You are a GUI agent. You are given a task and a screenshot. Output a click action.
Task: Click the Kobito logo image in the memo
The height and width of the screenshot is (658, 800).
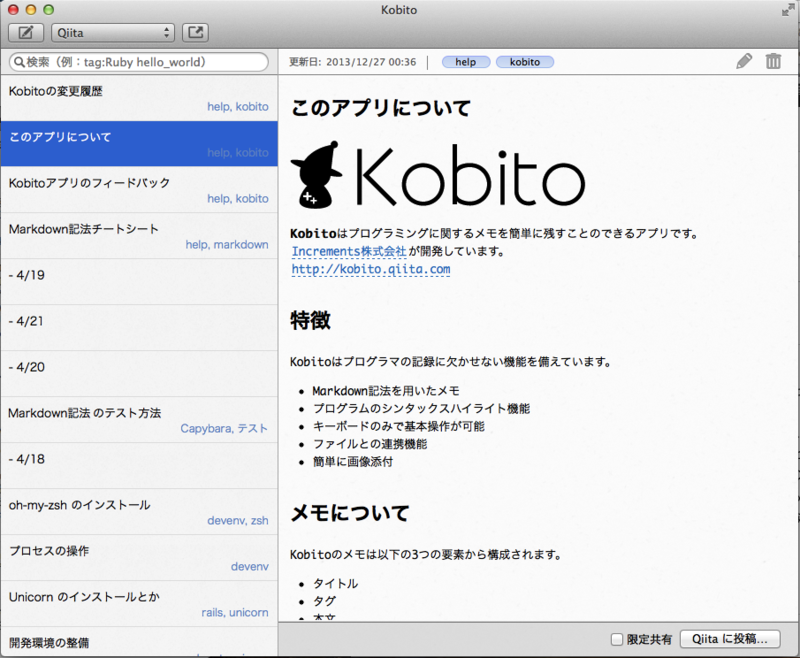point(438,174)
